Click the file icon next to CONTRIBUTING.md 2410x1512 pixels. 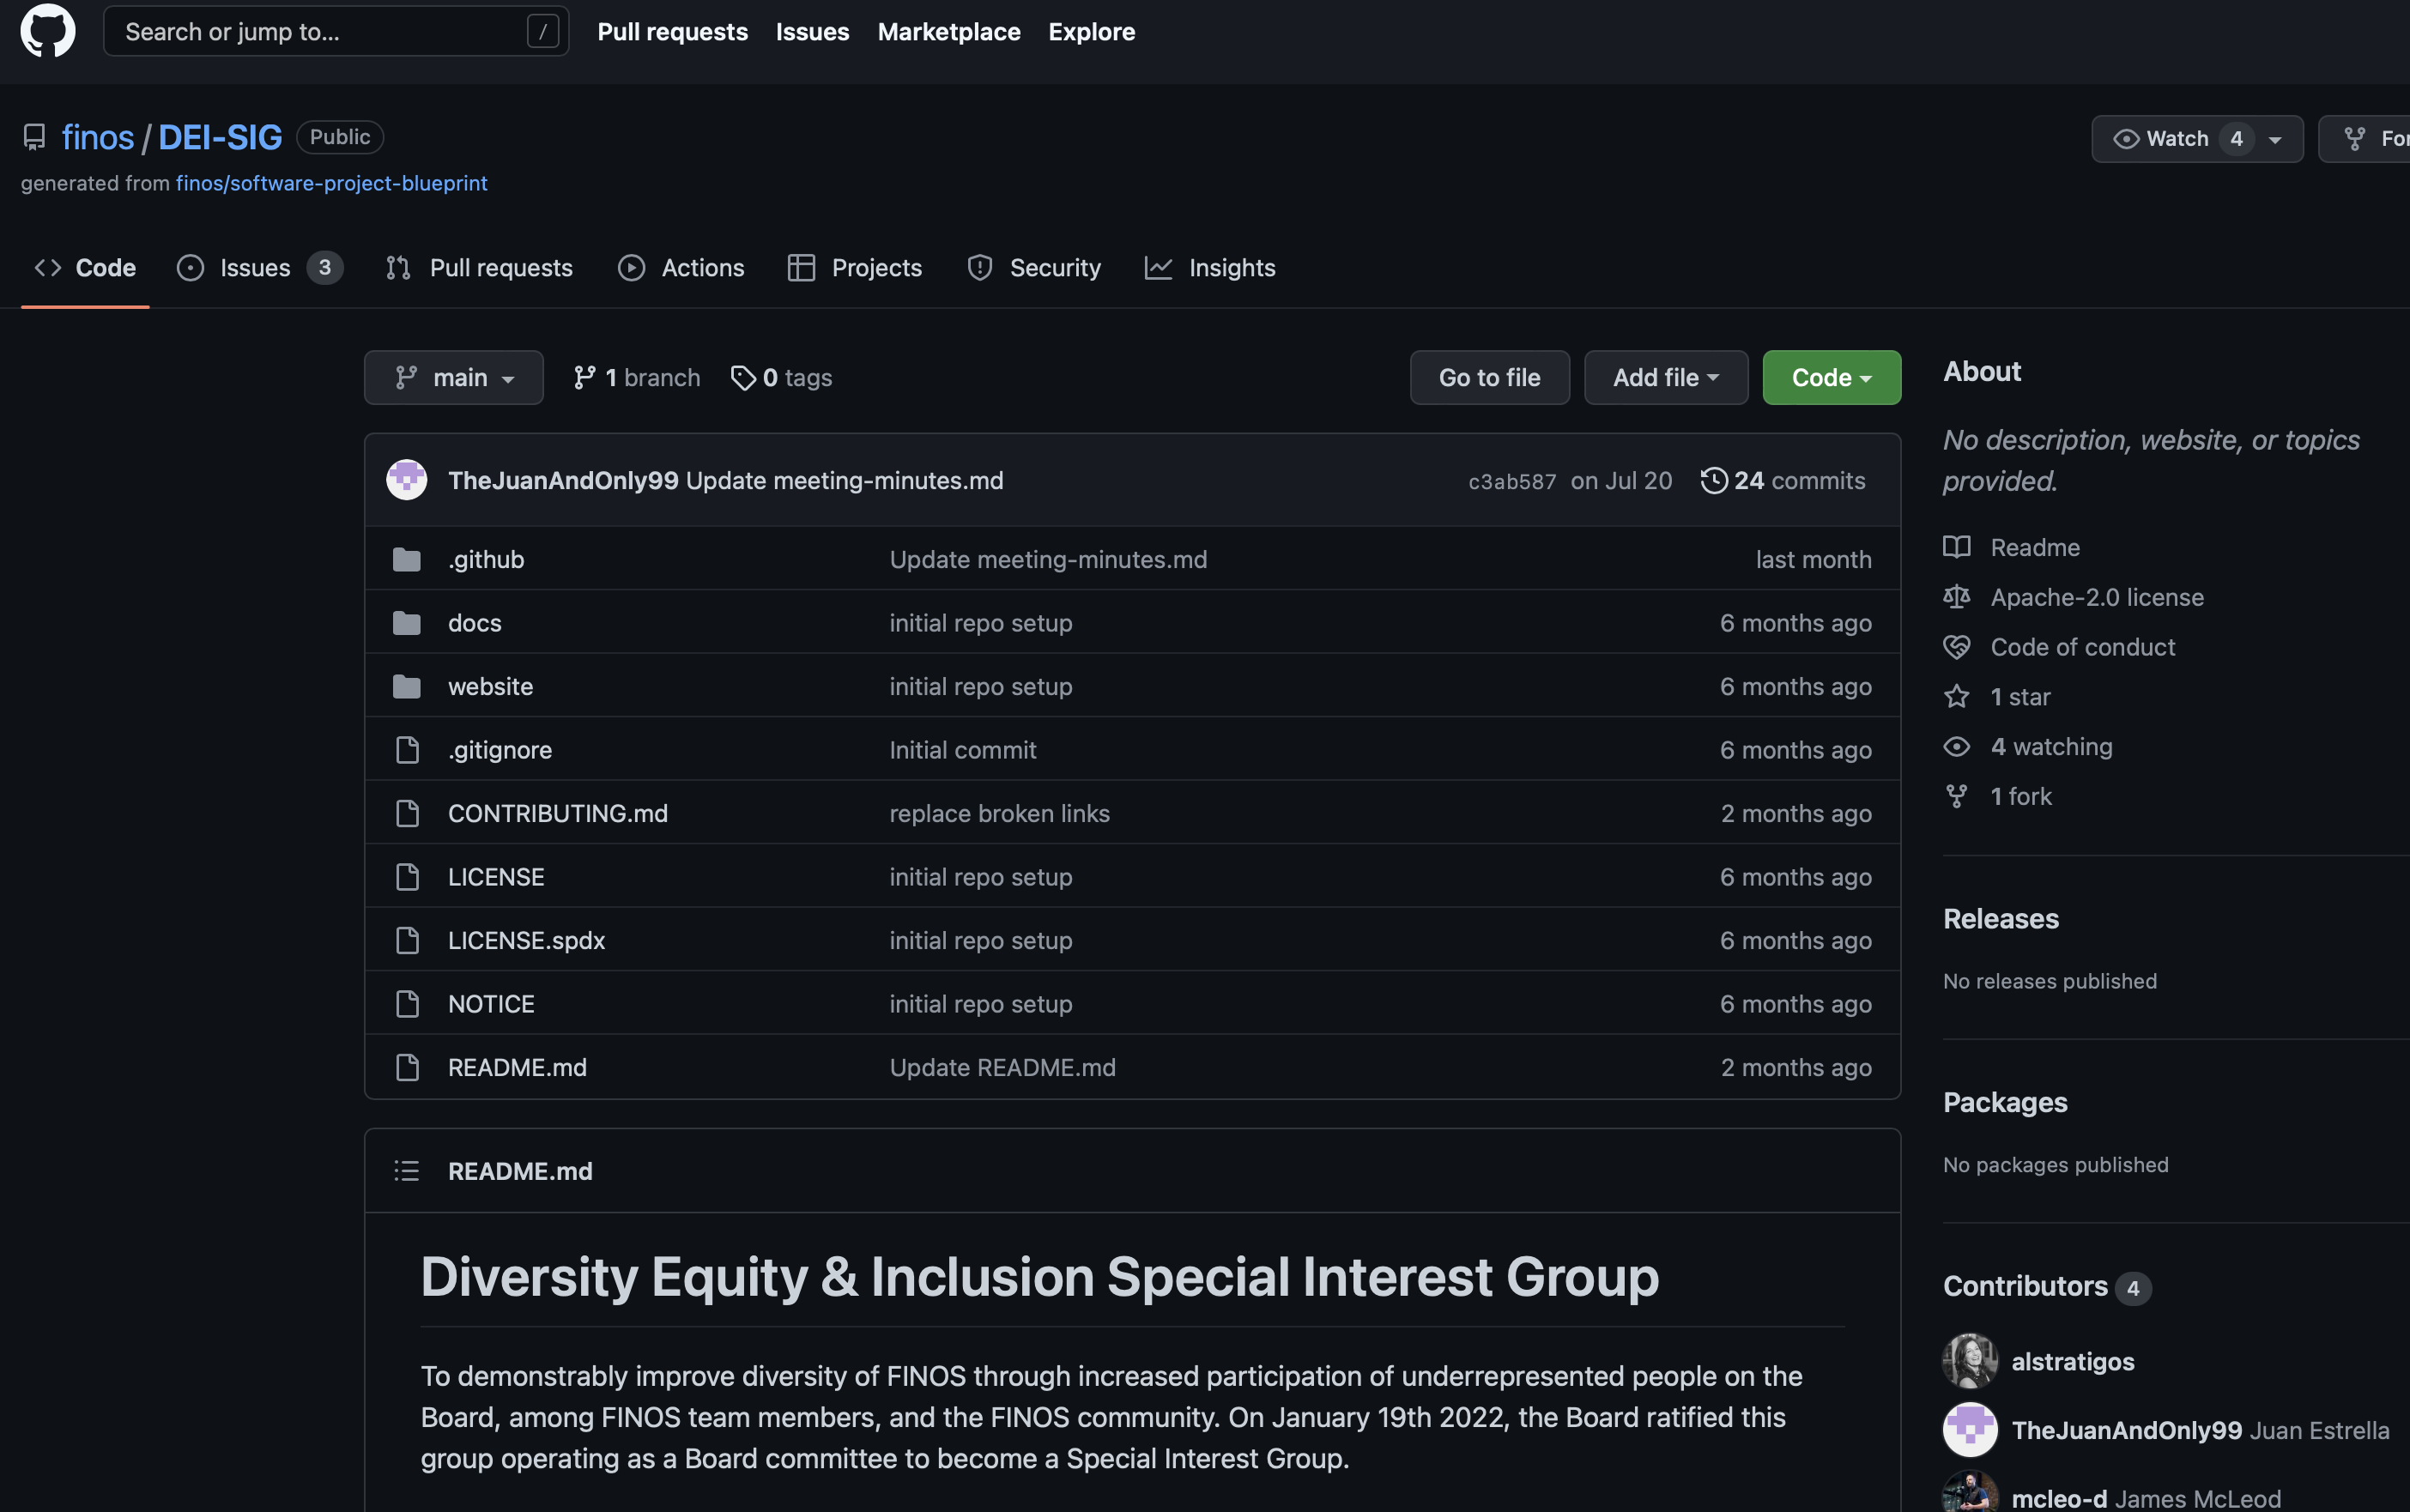pyautogui.click(x=407, y=813)
